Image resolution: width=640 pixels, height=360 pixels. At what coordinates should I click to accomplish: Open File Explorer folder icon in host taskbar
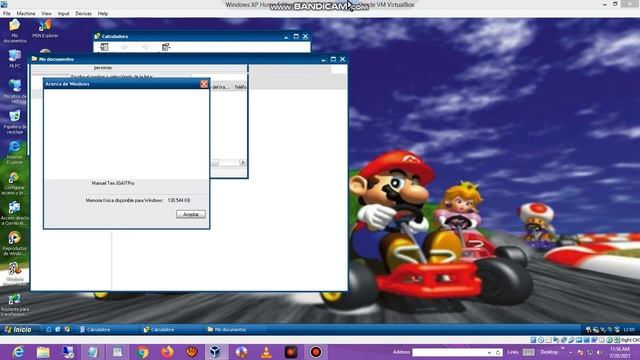point(43,352)
